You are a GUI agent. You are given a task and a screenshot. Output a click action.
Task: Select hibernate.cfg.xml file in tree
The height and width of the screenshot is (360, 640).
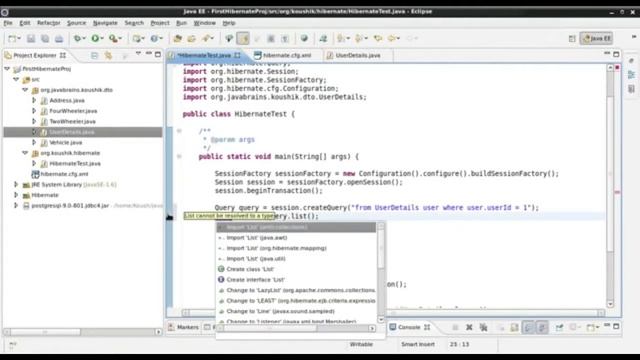tap(64, 174)
